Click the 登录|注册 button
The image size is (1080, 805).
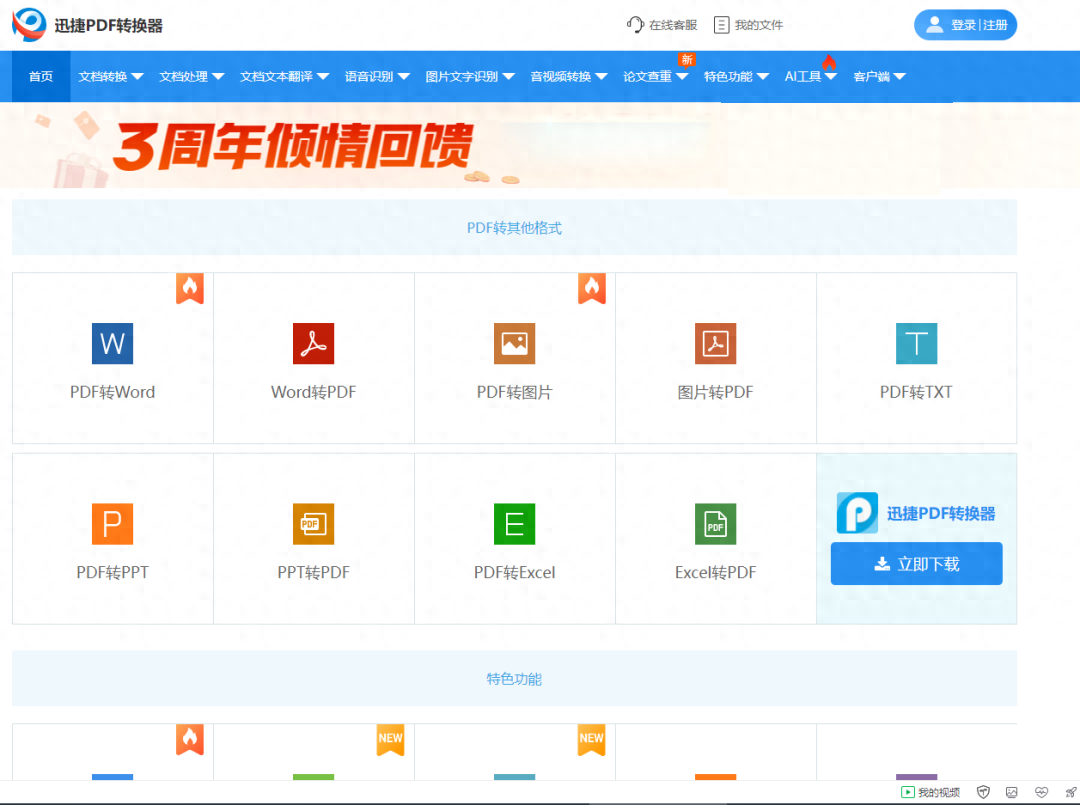(x=964, y=24)
